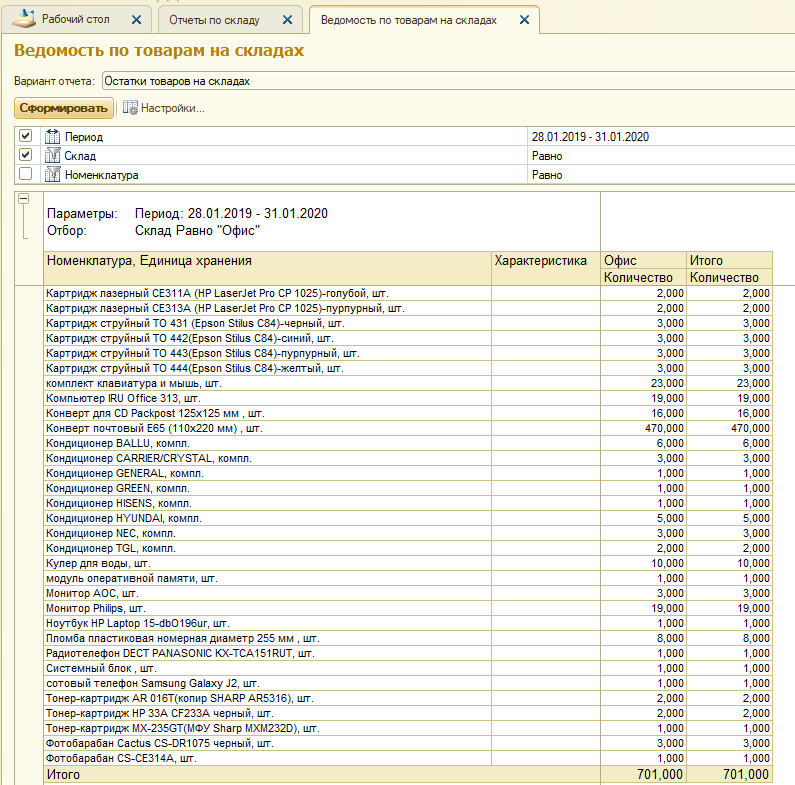Click the Итого column header
This screenshot has width=795, height=785.
pos(729,260)
